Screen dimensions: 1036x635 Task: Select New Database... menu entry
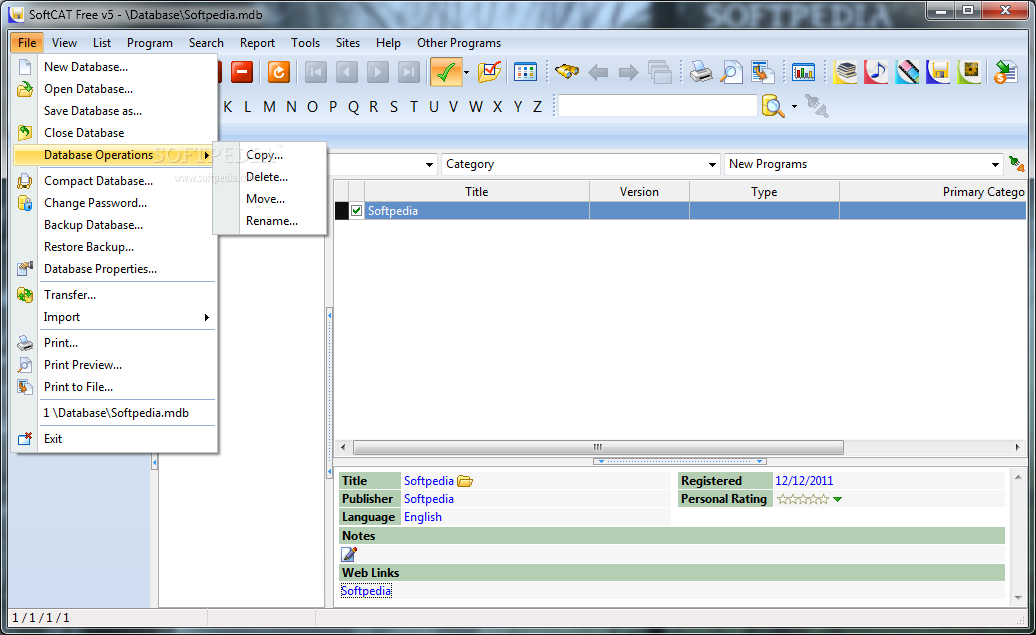point(115,67)
